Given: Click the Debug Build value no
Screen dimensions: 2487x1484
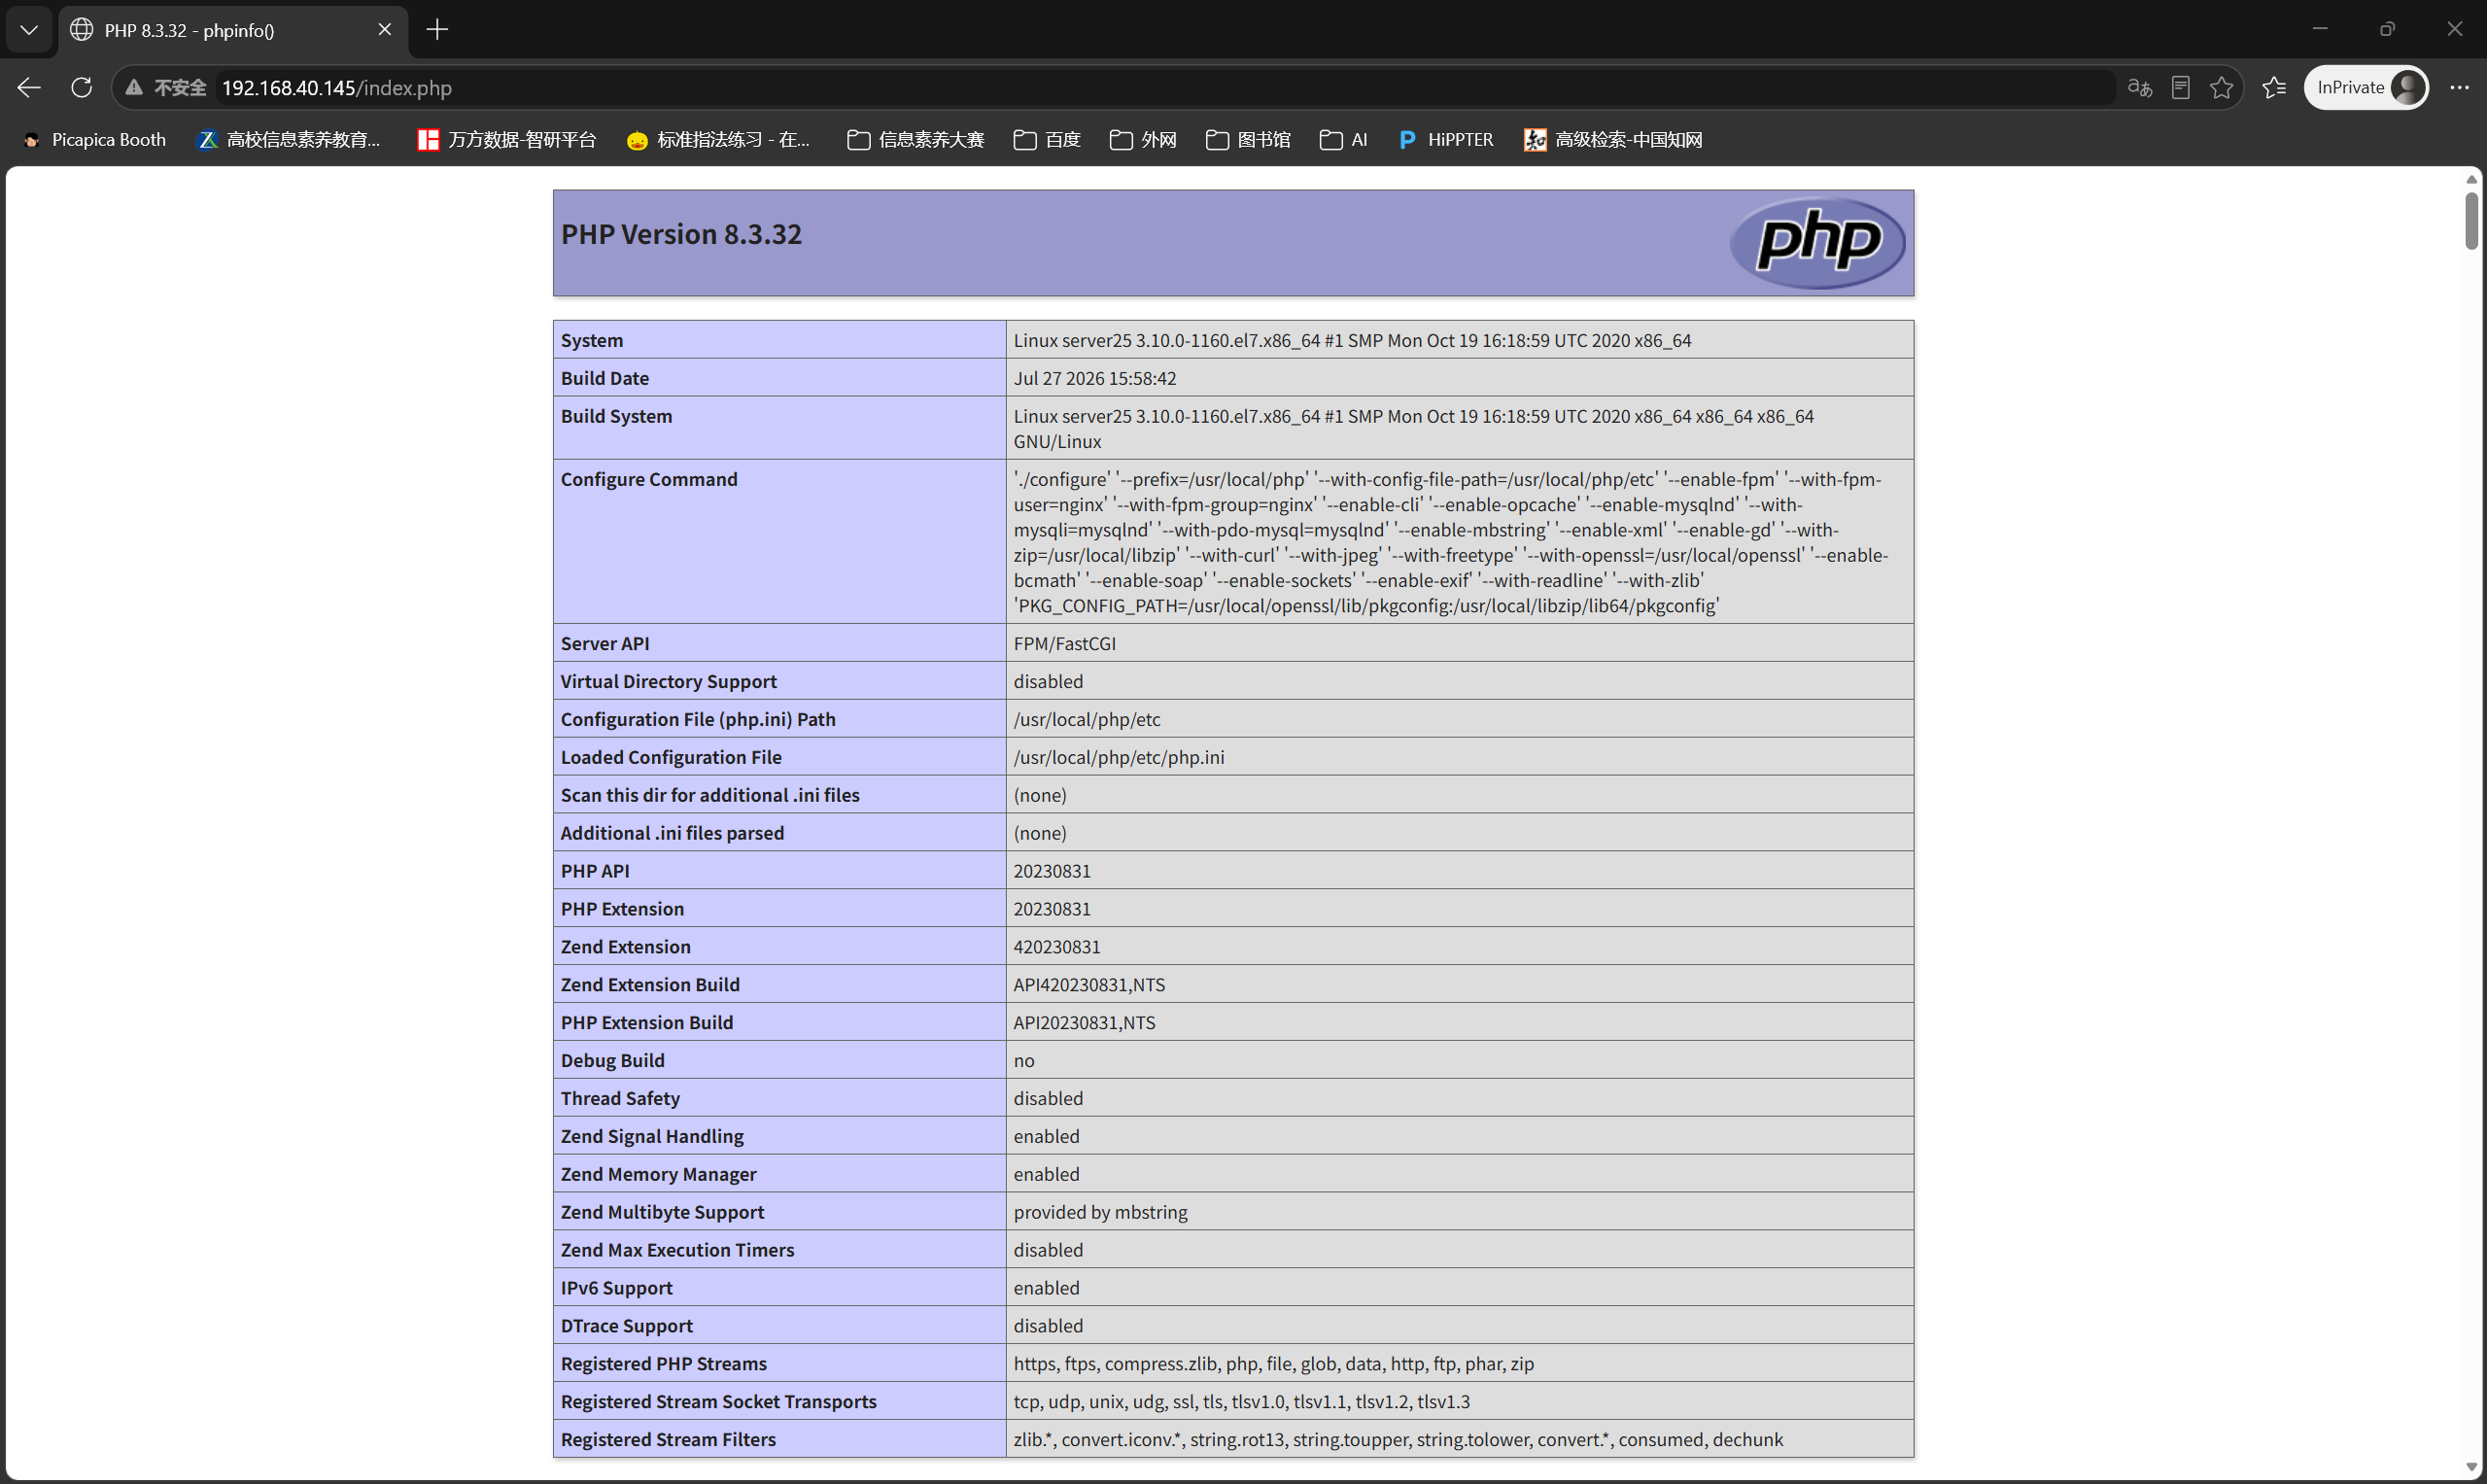Looking at the screenshot, I should (x=1023, y=1060).
